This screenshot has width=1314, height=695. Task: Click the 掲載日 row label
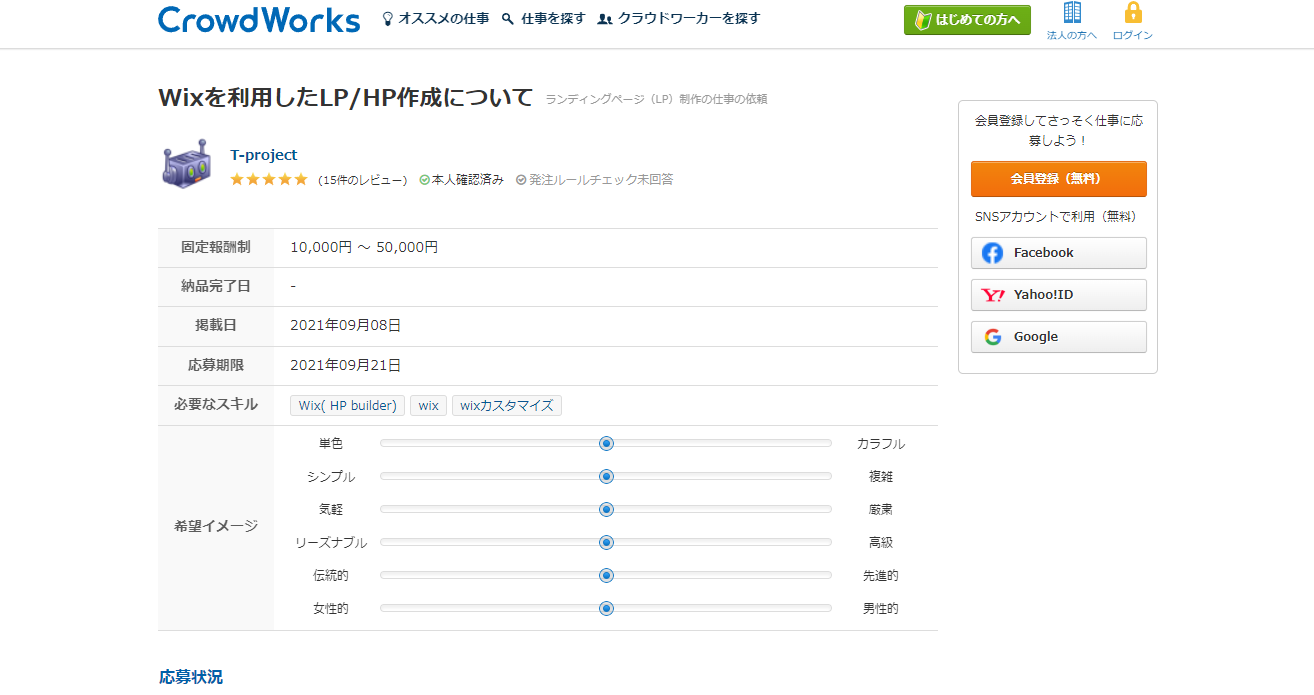pos(216,325)
